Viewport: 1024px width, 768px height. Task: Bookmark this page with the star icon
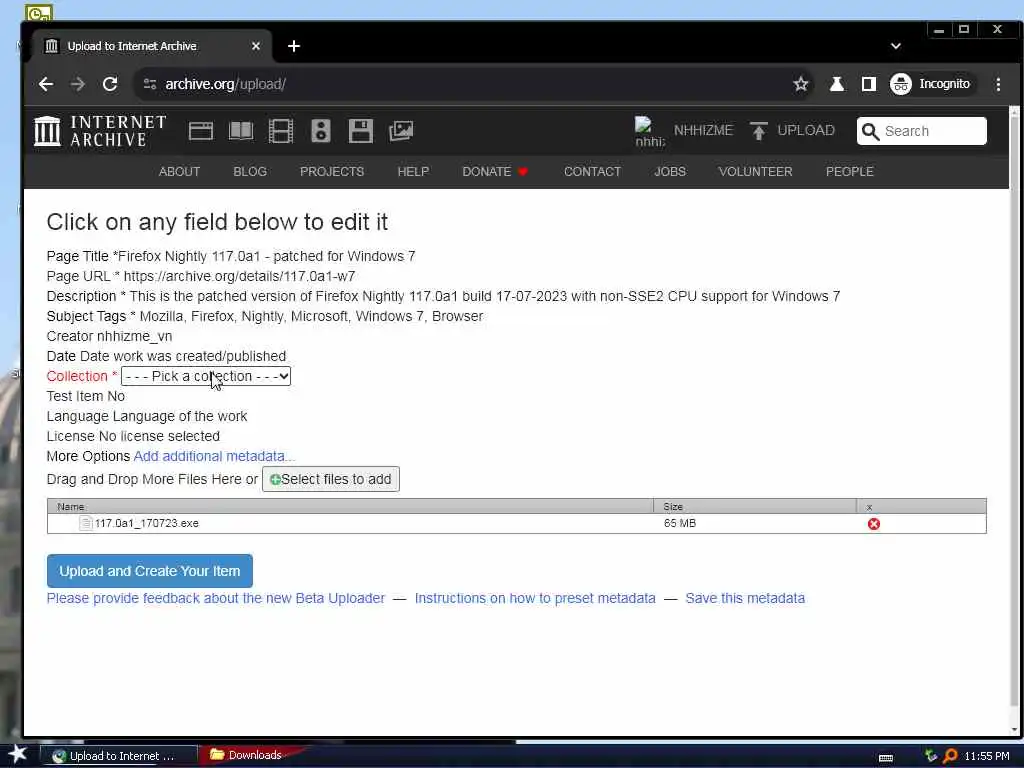[801, 84]
